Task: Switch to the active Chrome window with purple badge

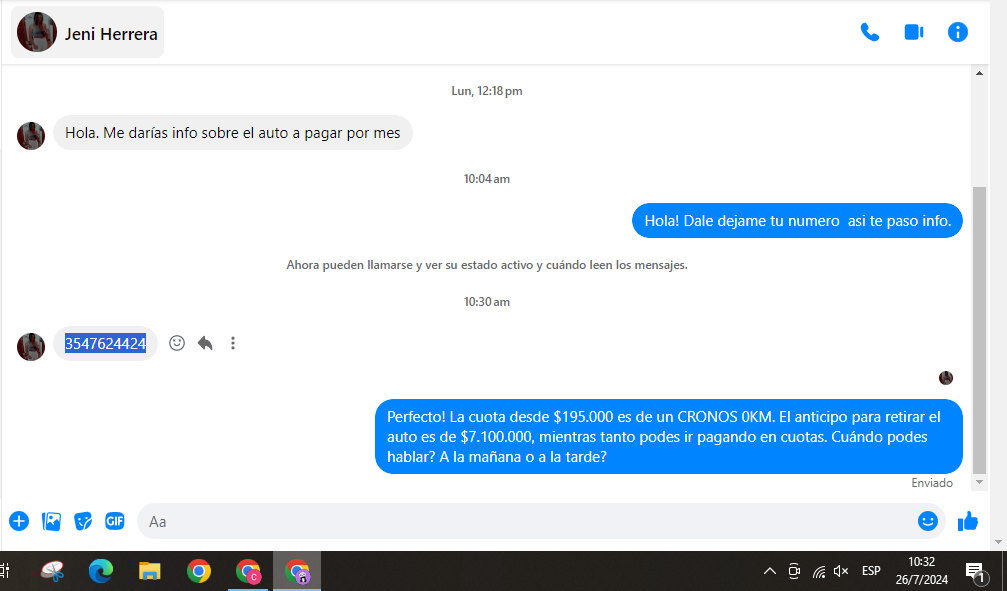Action: pos(297,571)
